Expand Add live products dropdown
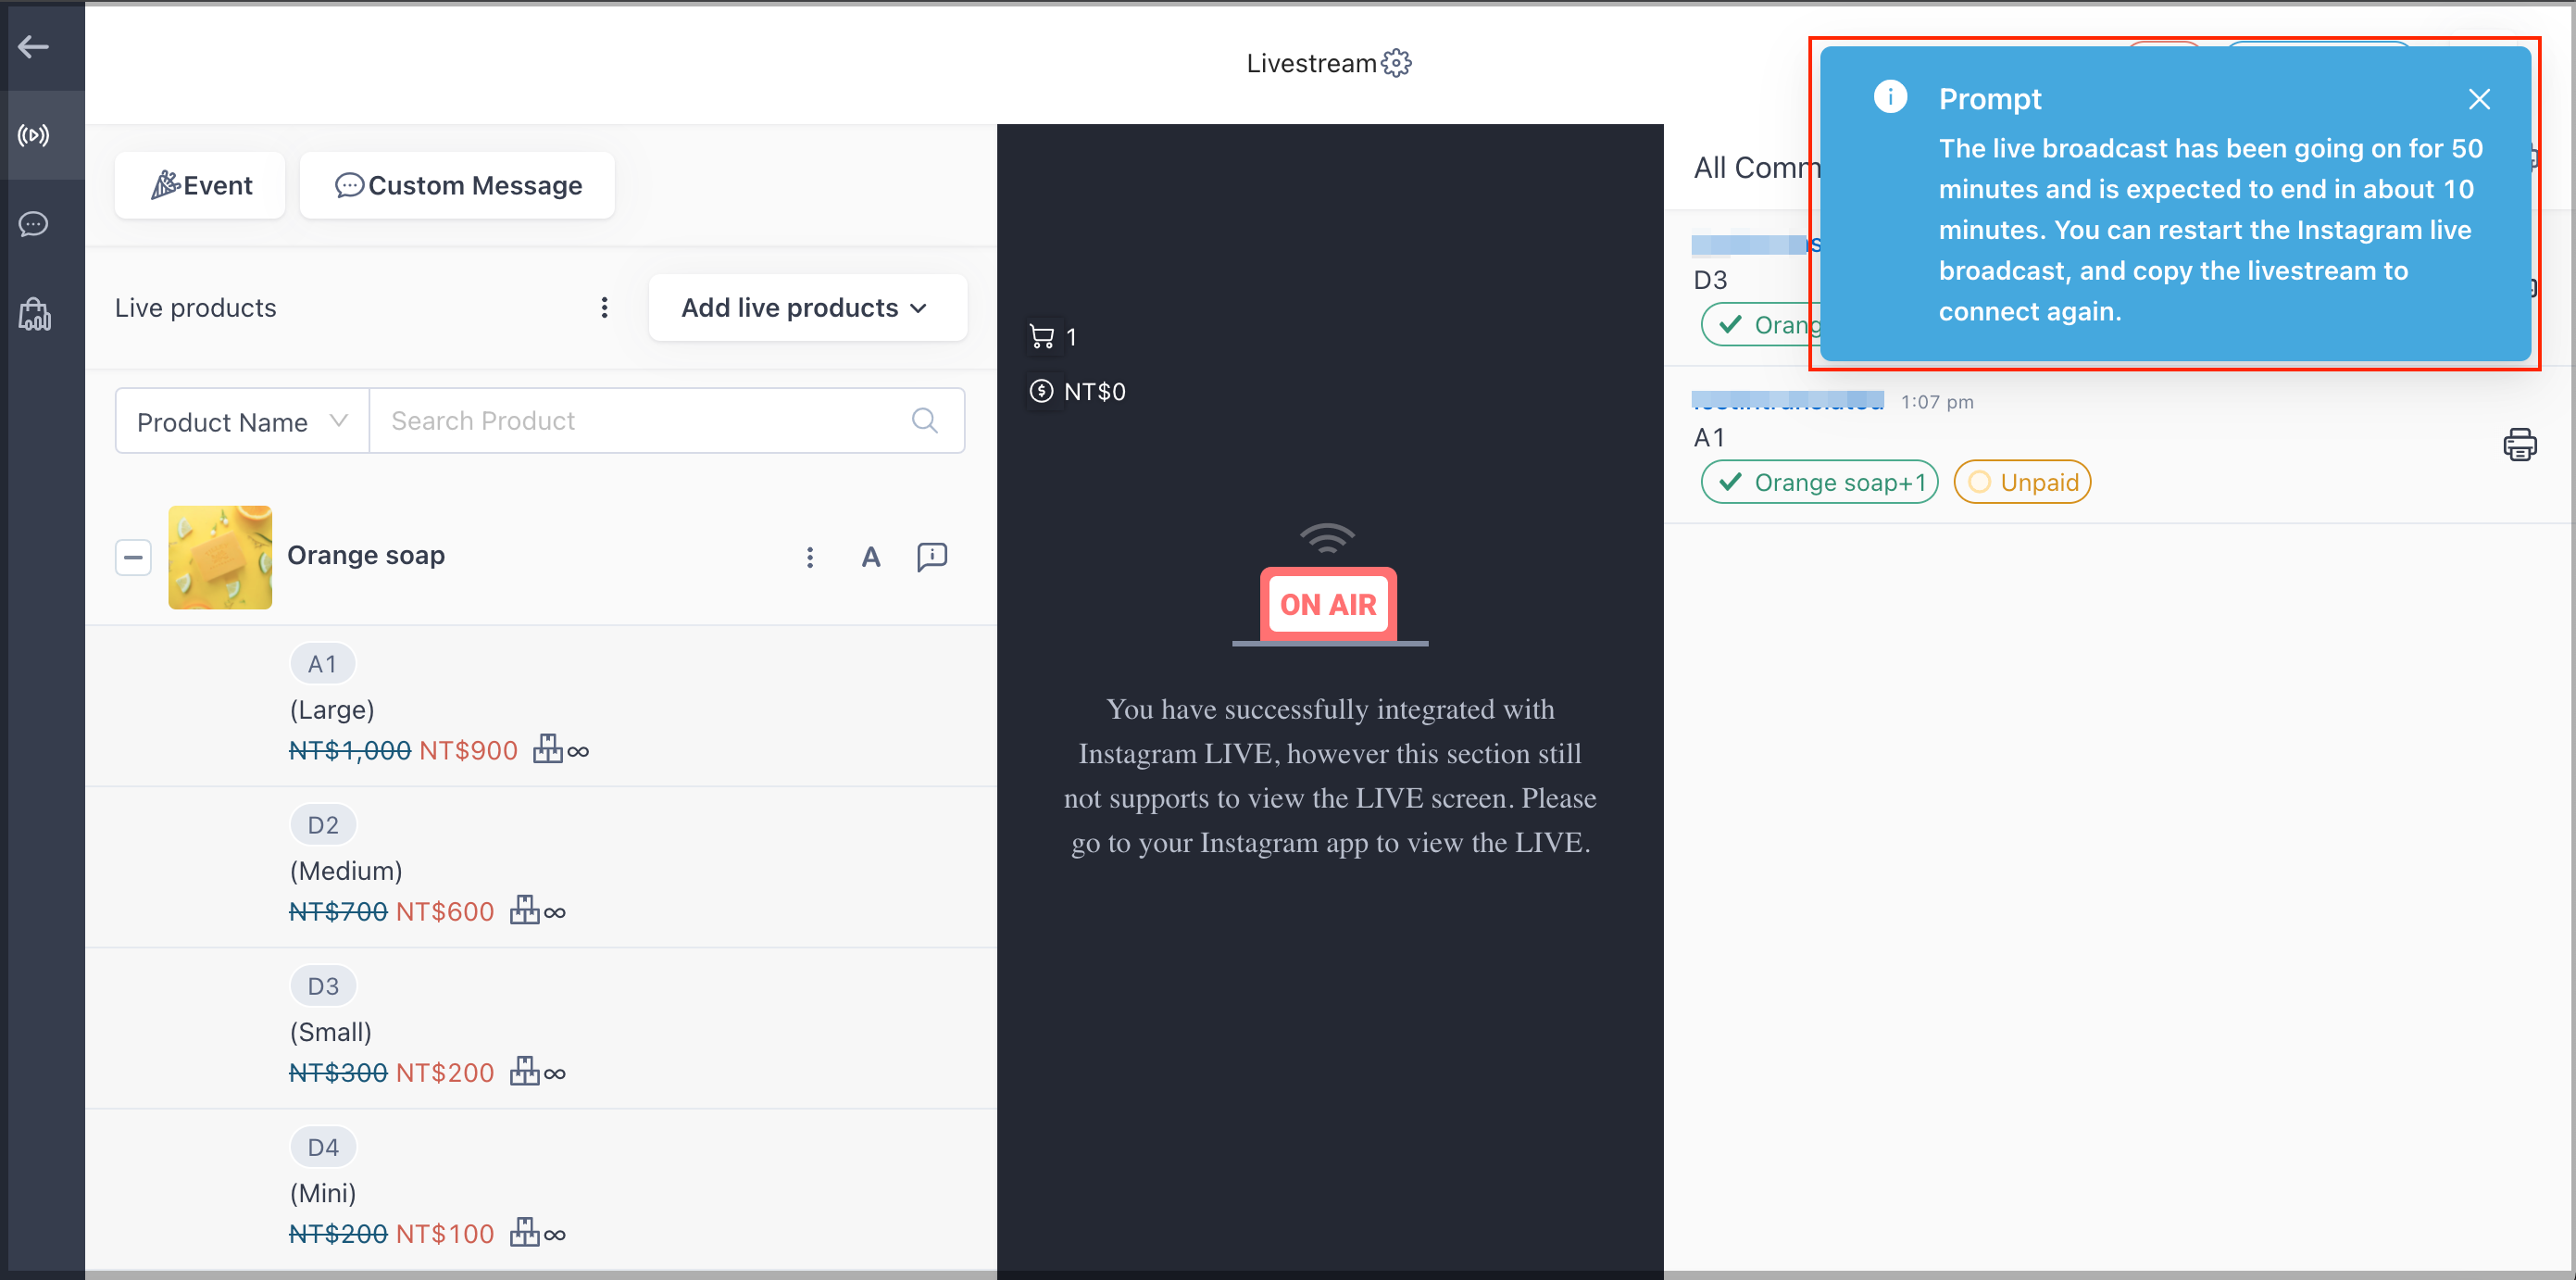 click(x=807, y=308)
